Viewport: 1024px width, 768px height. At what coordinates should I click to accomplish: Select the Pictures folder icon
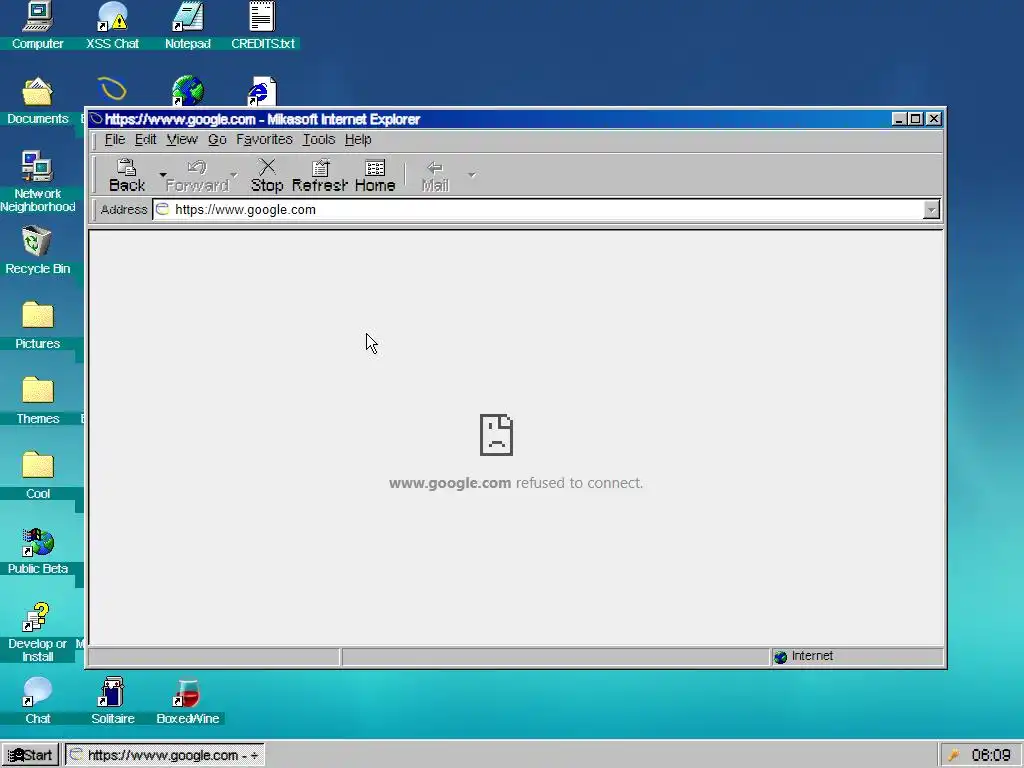(x=37, y=326)
